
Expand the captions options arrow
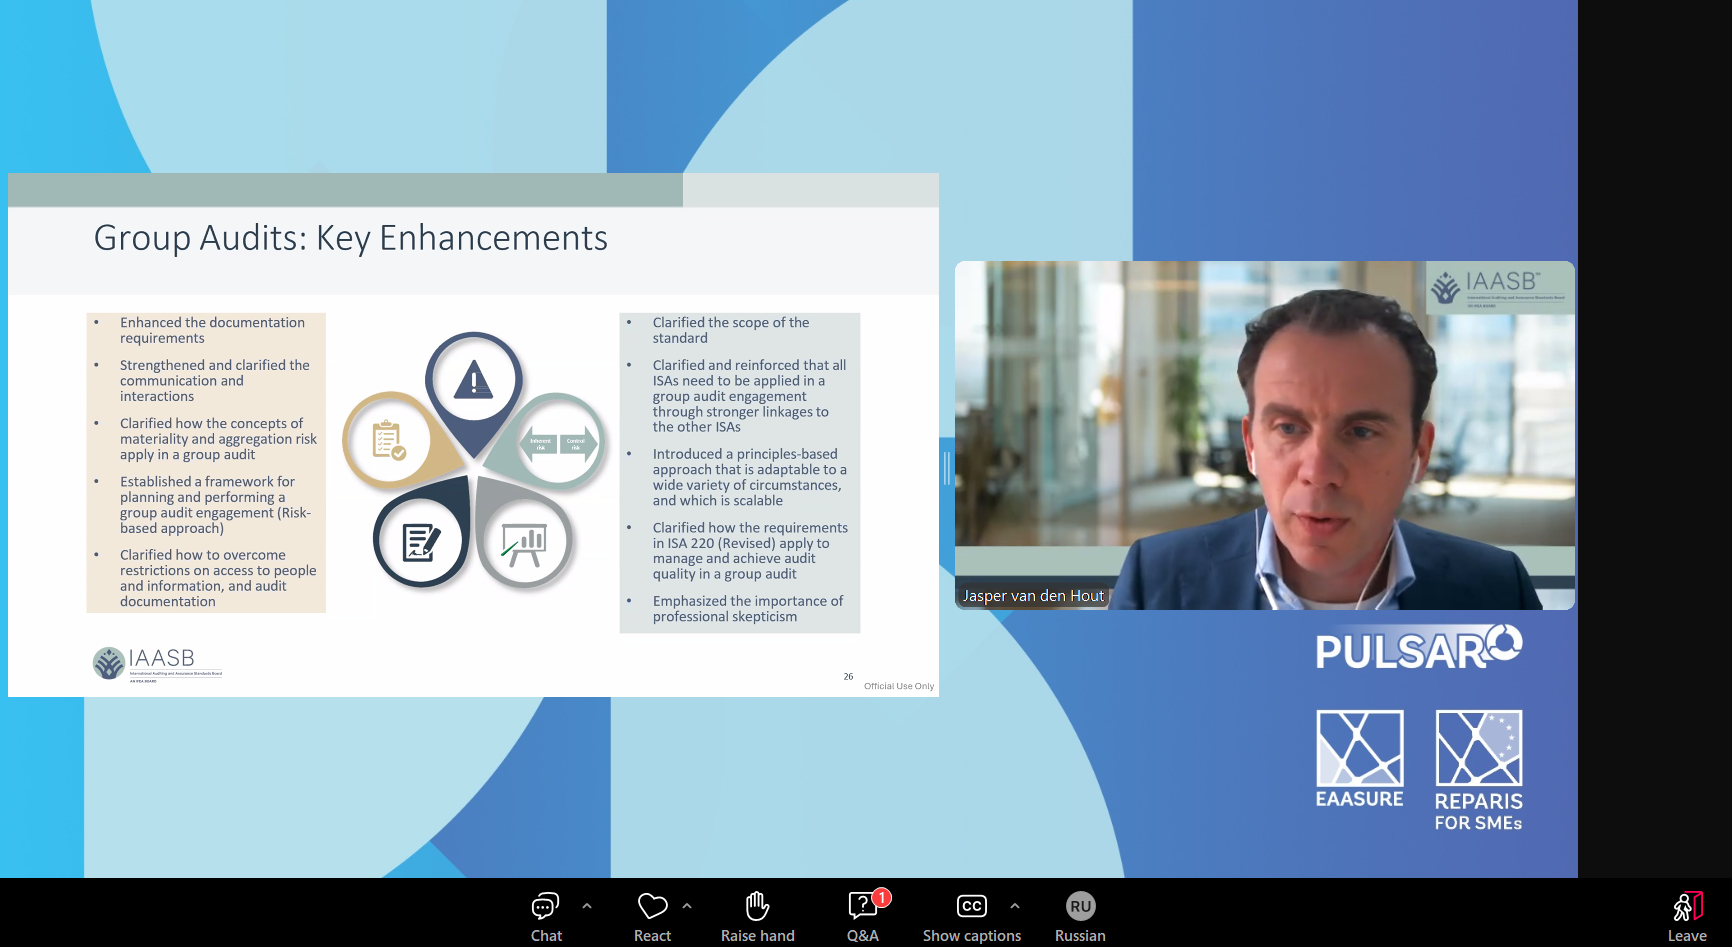click(x=1015, y=906)
